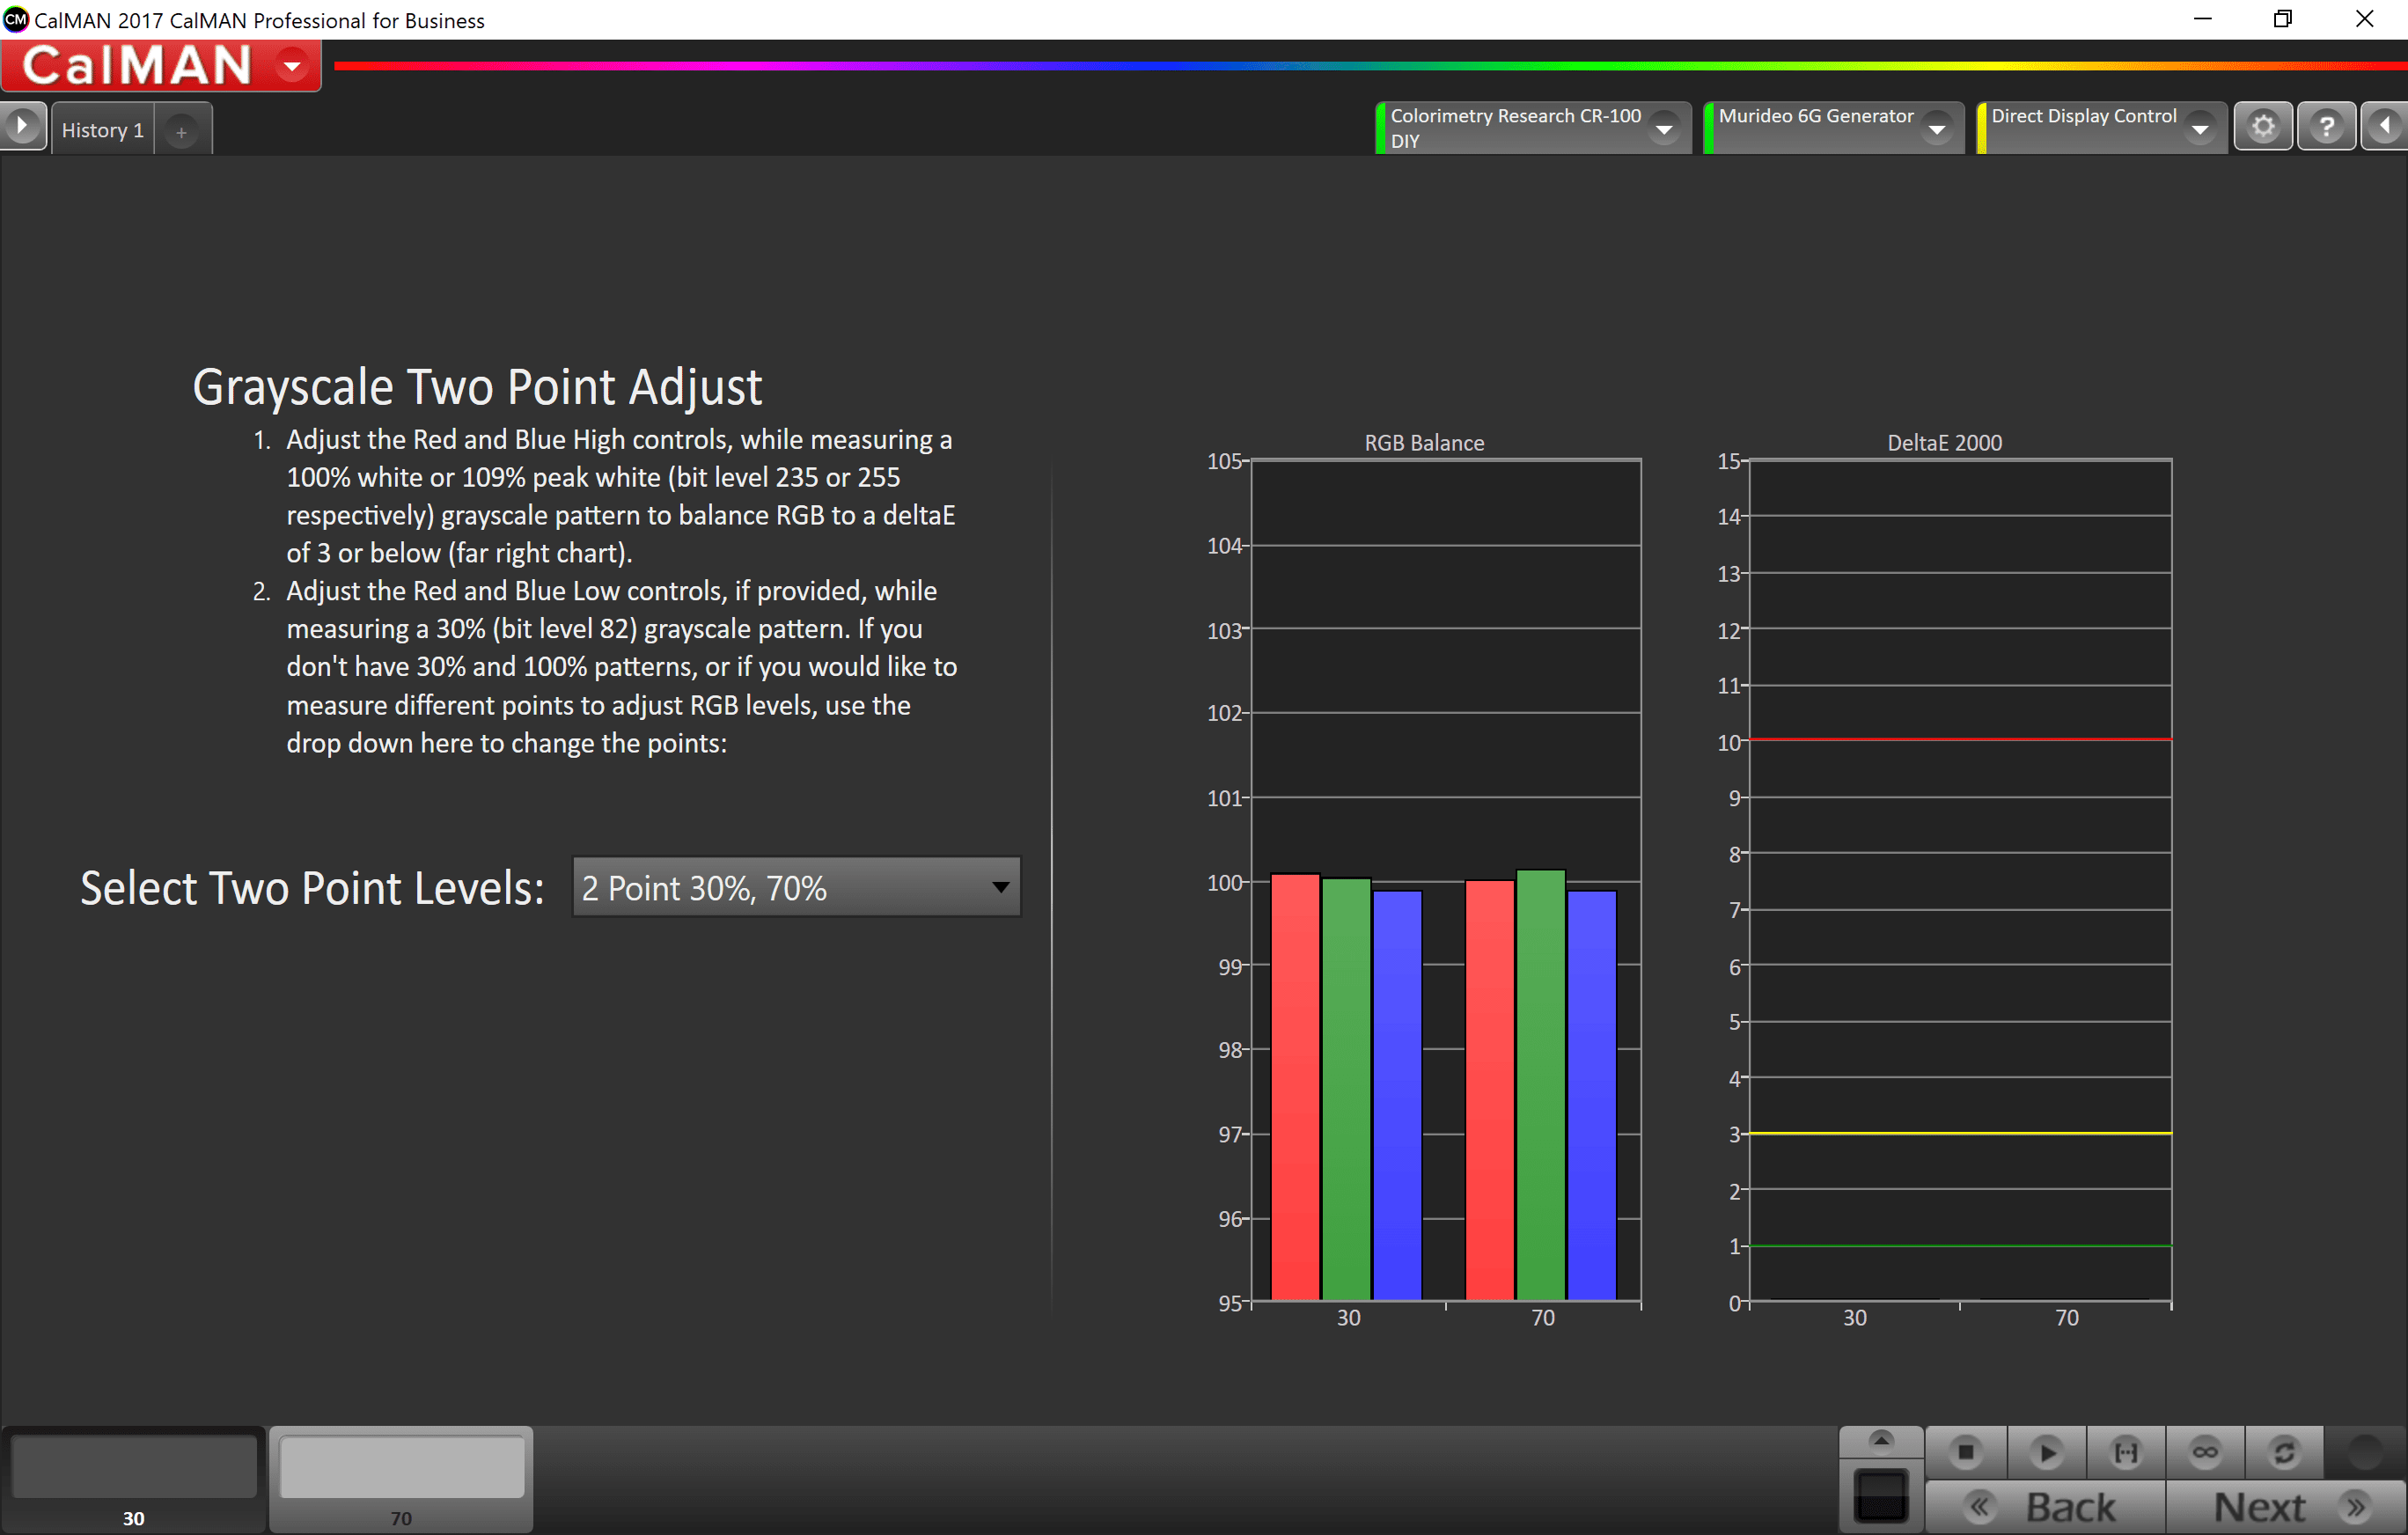
Task: Expand the CR-100 meter dropdown arrow
Action: click(1664, 129)
